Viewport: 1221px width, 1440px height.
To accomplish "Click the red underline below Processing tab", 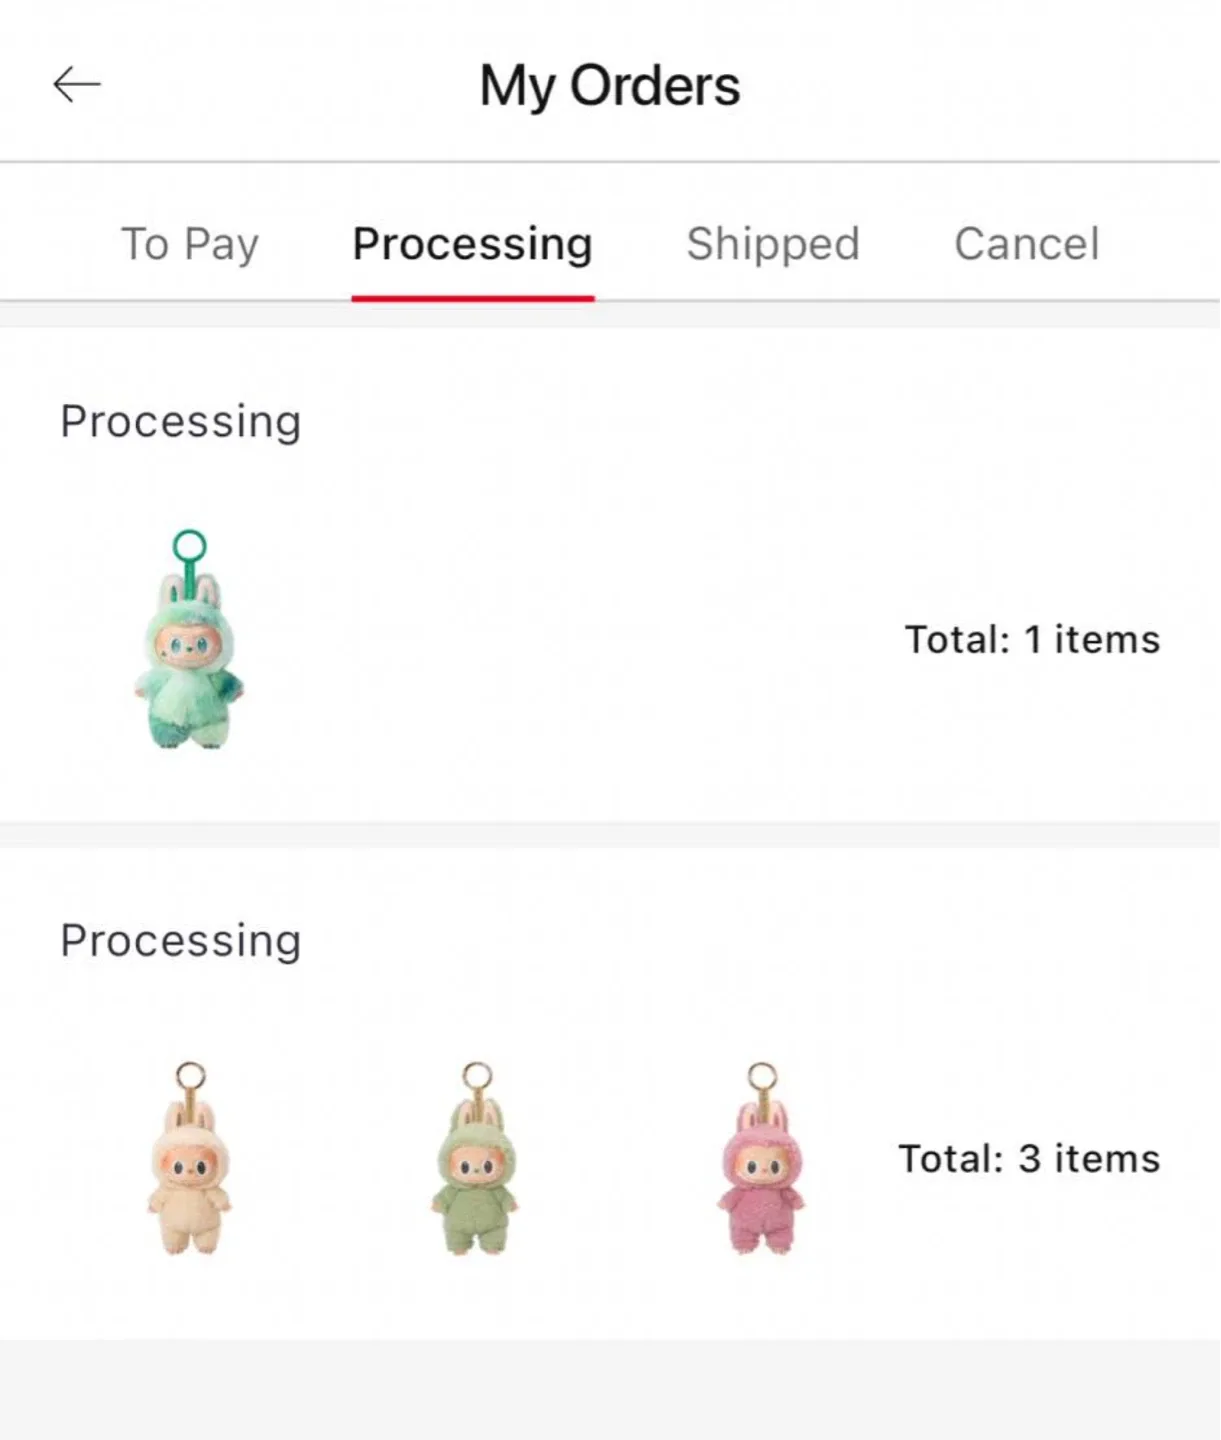I will pos(472,296).
